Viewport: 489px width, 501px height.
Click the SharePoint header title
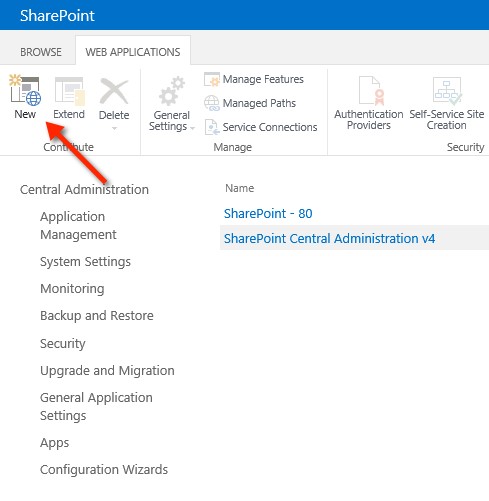57,16
